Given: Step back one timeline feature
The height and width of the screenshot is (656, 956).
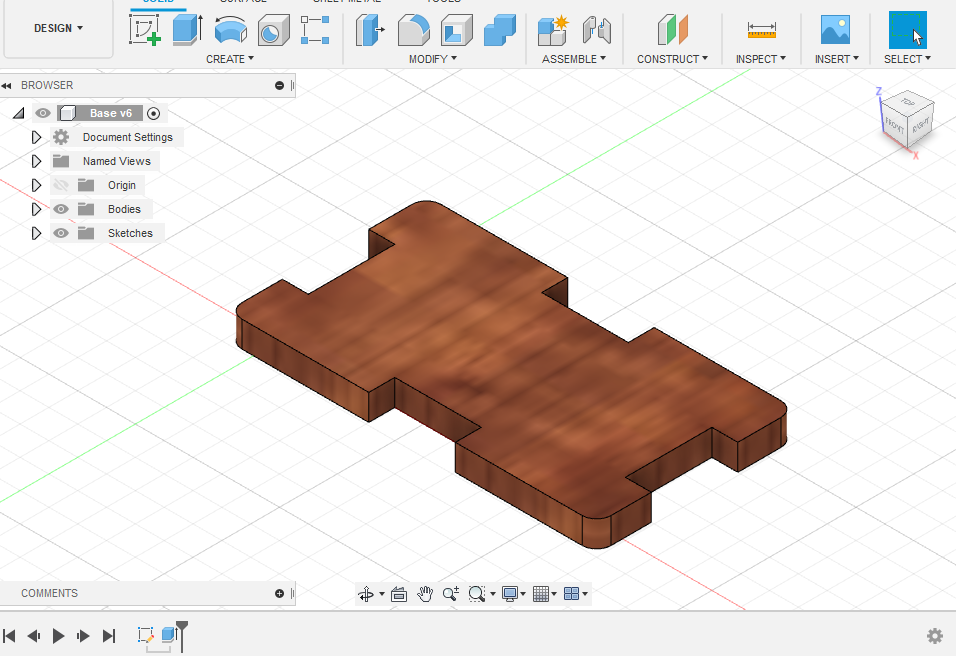Looking at the screenshot, I should (x=34, y=636).
